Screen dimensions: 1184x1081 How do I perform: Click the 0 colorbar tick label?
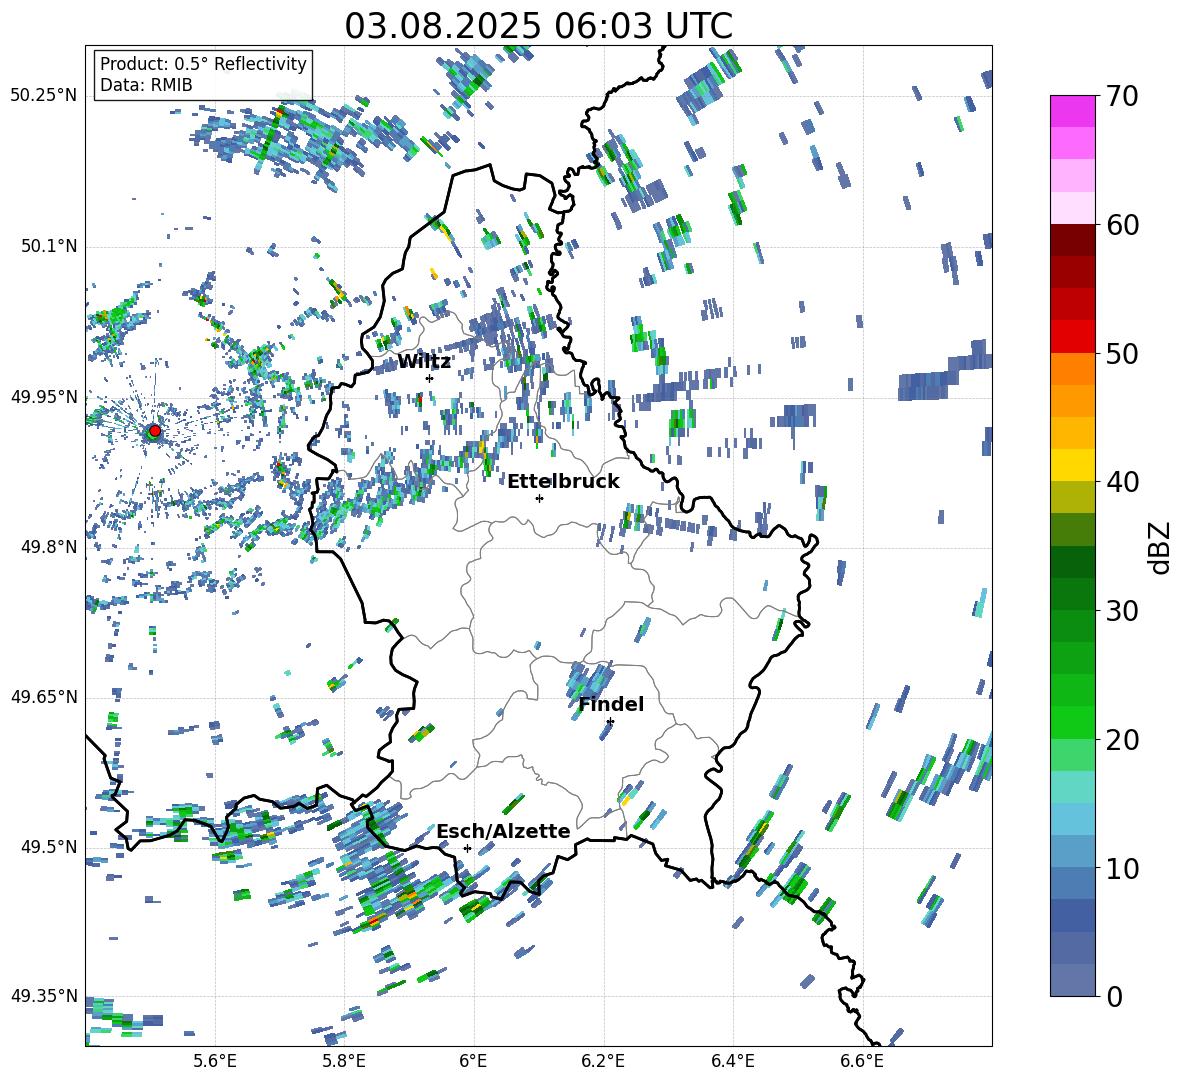(x=1114, y=996)
